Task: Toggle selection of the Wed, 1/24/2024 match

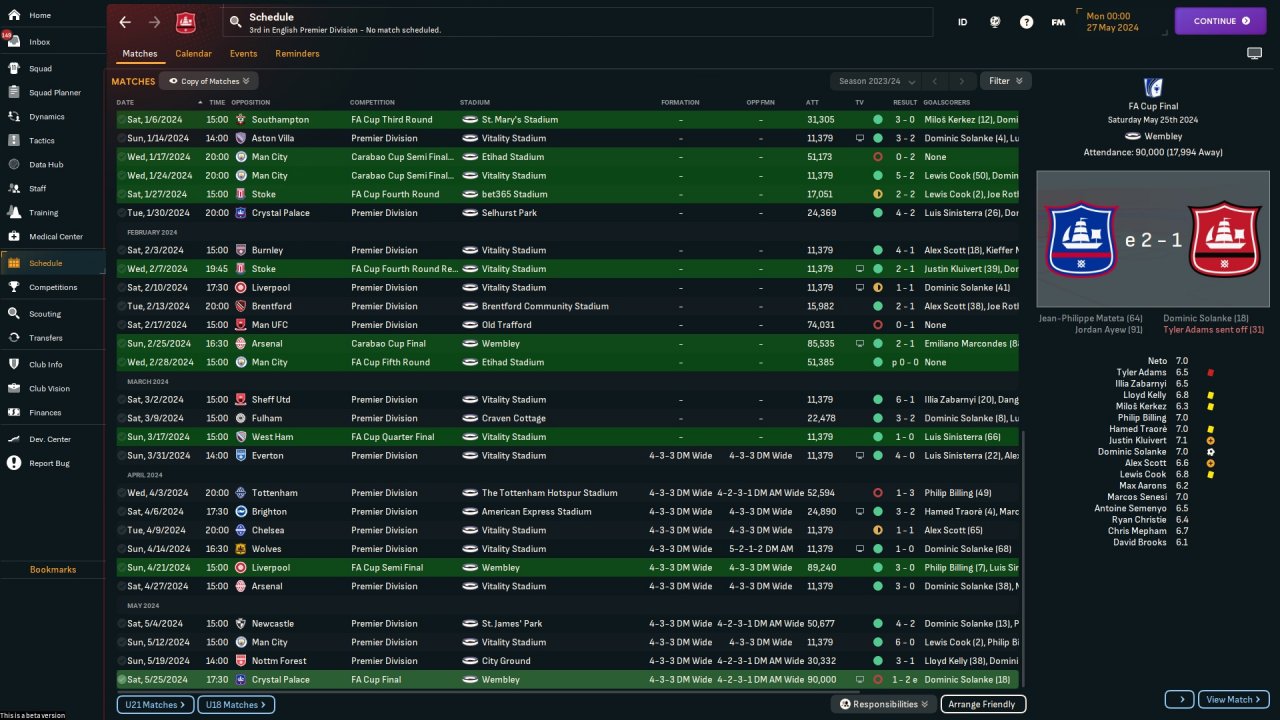Action: pyautogui.click(x=122, y=176)
